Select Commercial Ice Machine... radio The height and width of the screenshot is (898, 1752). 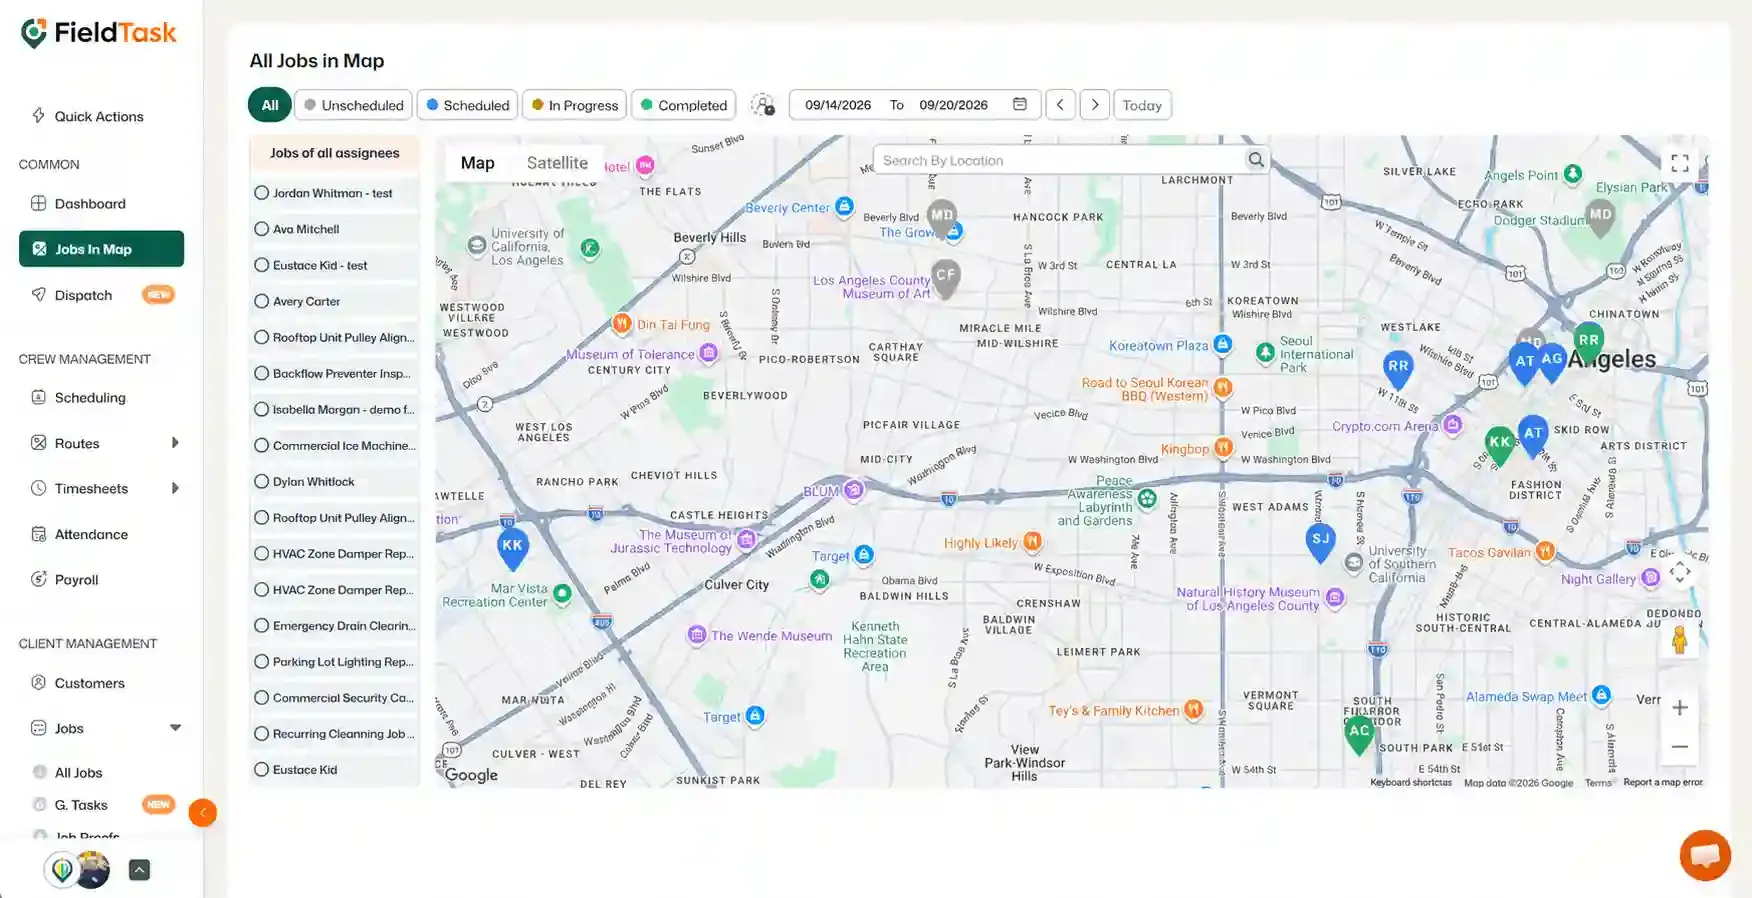(x=261, y=445)
